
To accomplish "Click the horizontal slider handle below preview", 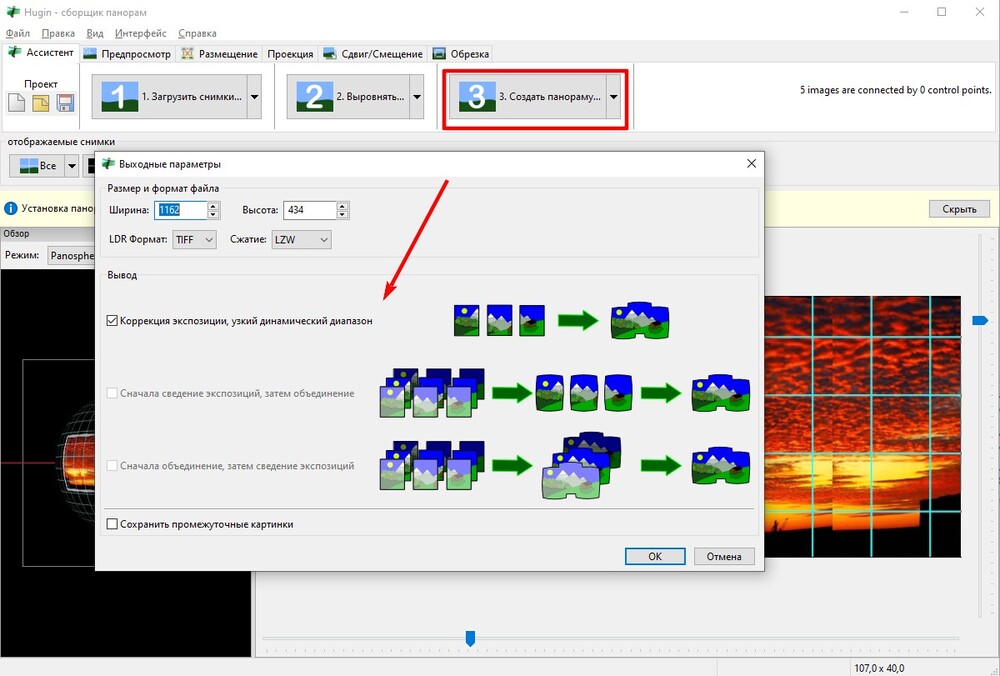I will coord(470,638).
